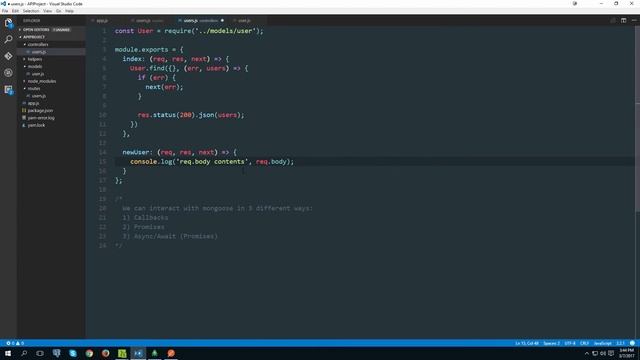Click the Split Editor icon
Viewport: 640px width, 360px height.
click(623, 20)
